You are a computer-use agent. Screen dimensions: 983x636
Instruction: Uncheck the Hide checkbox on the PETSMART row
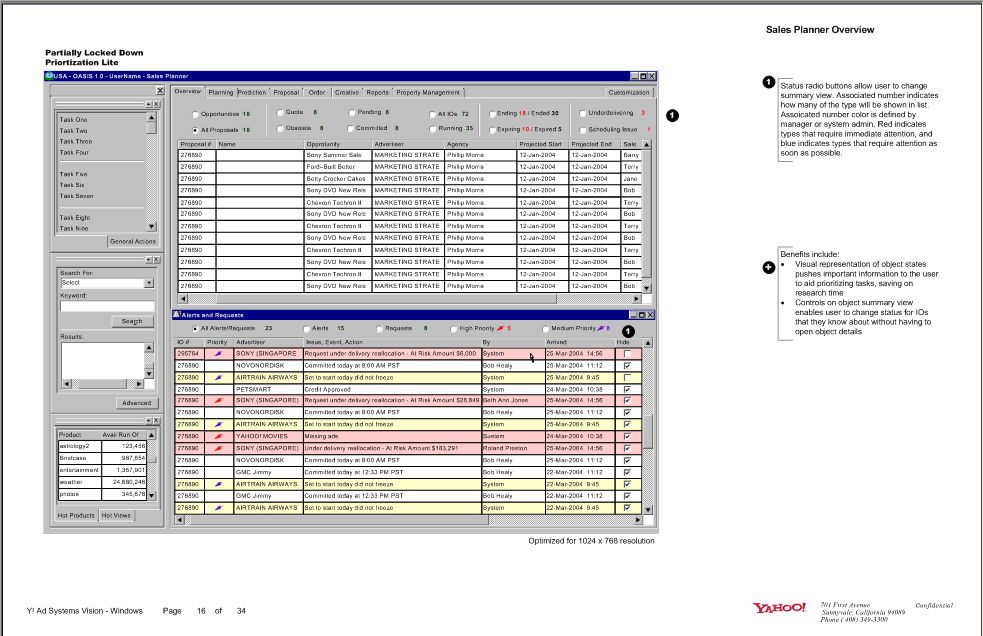tap(627, 388)
